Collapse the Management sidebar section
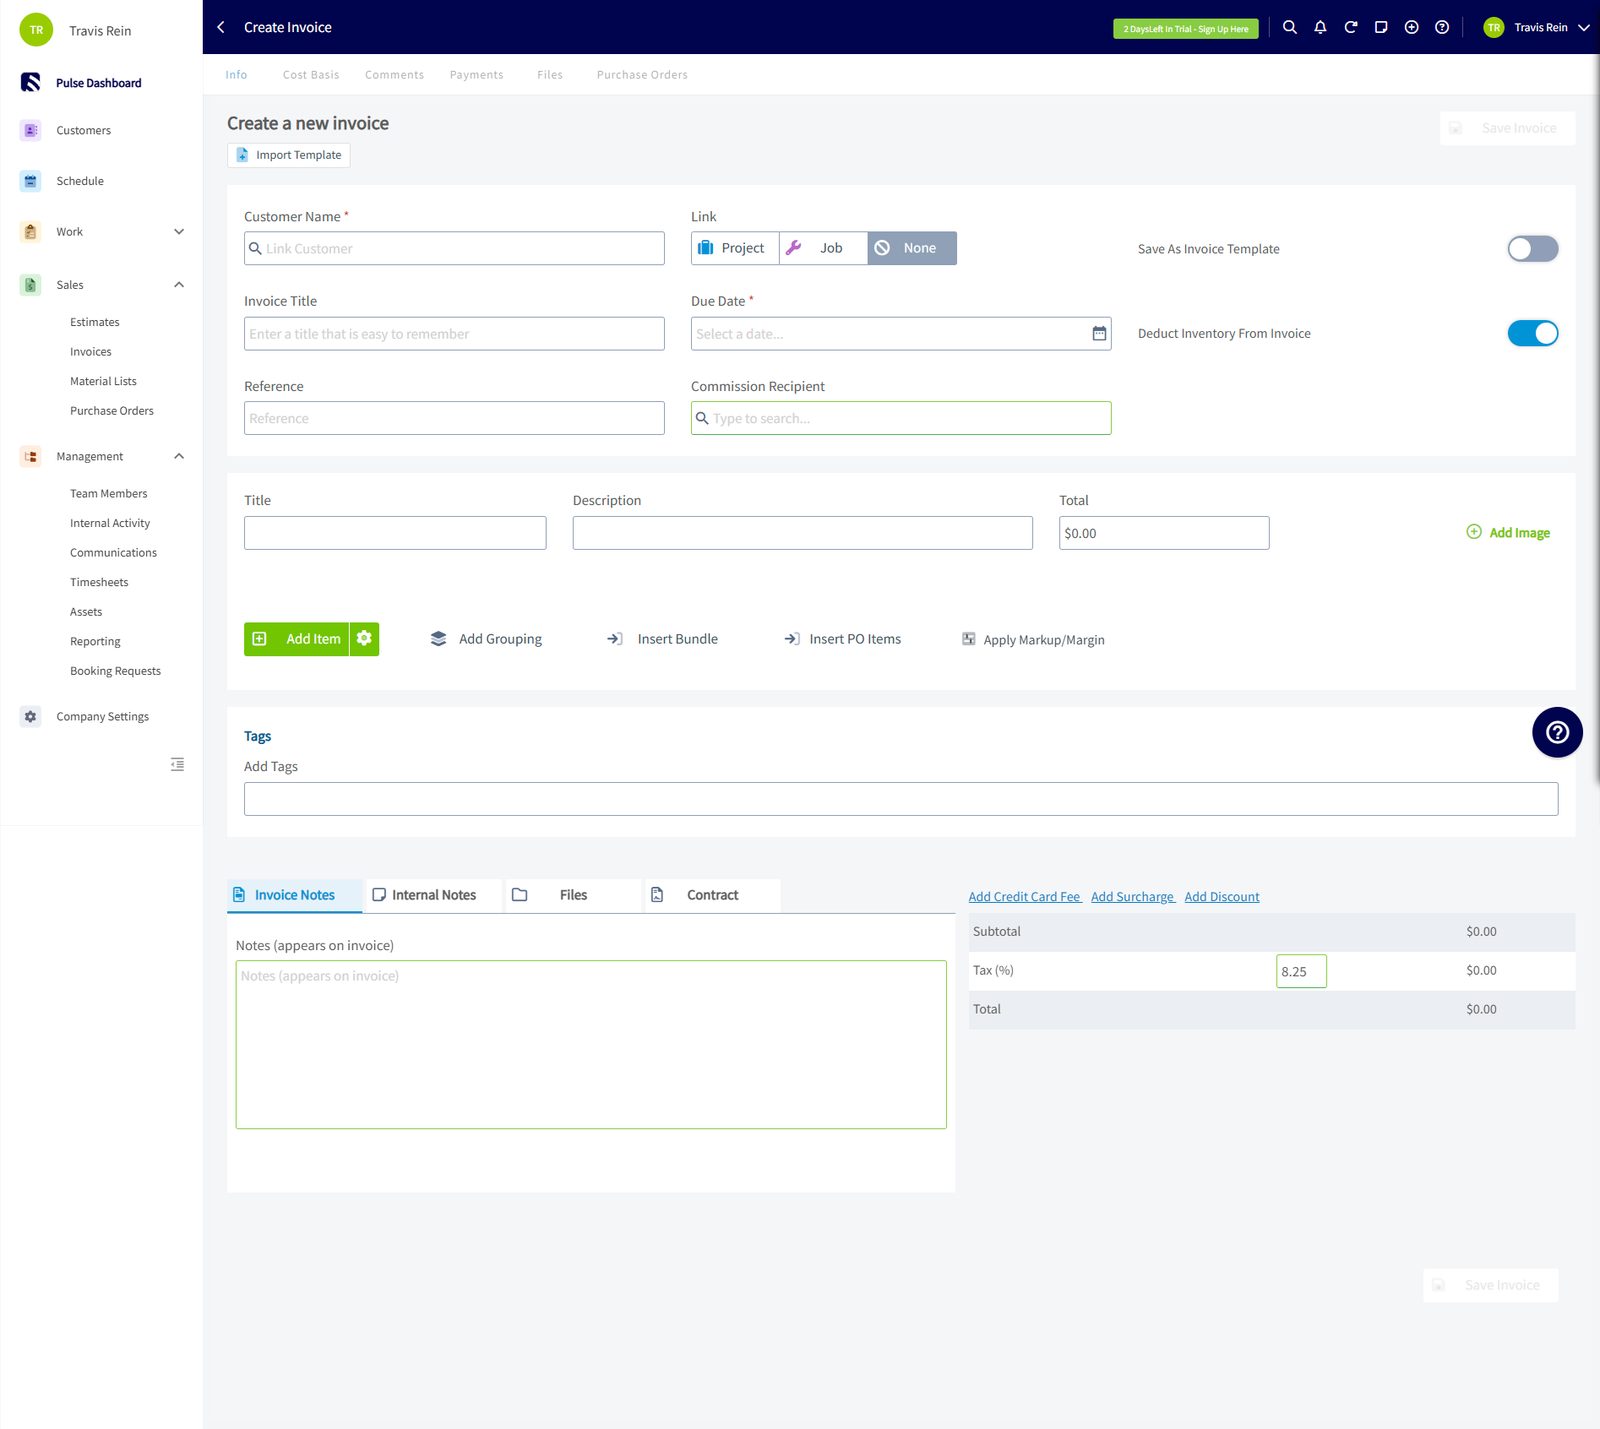The width and height of the screenshot is (1600, 1429). tap(179, 456)
